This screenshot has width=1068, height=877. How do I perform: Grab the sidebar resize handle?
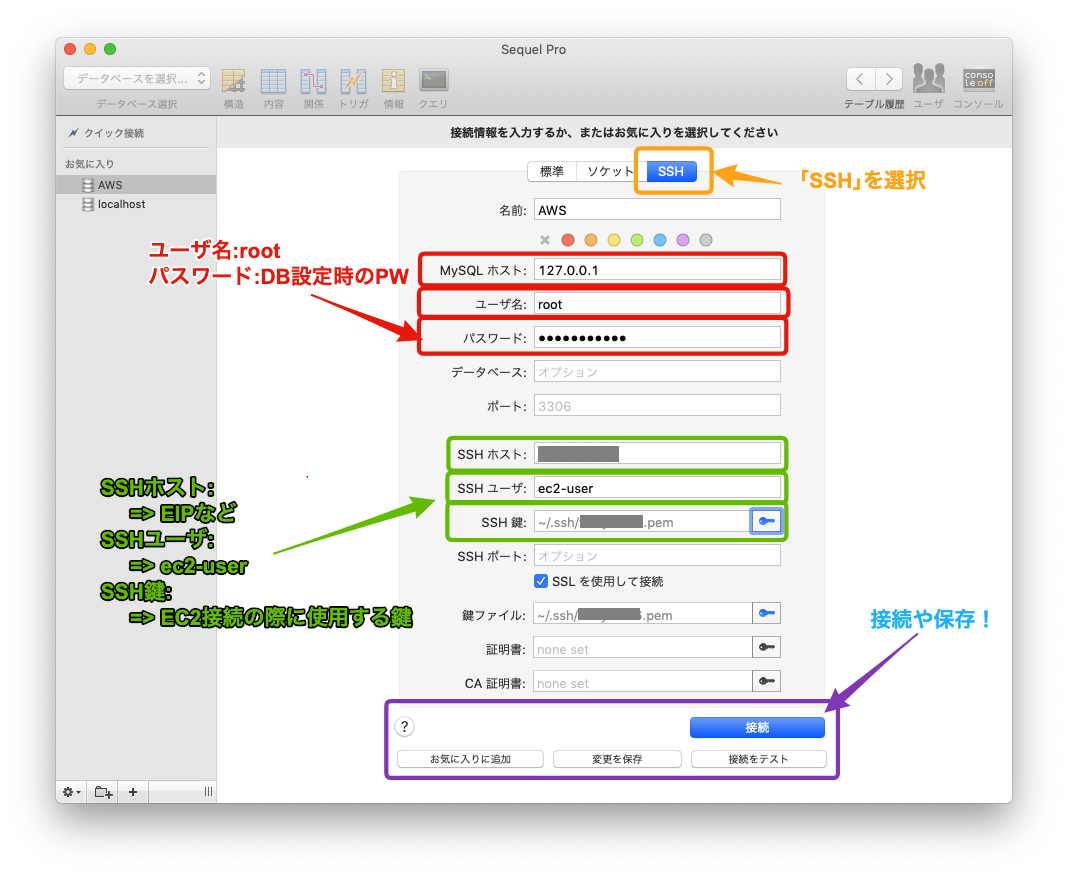click(x=208, y=791)
